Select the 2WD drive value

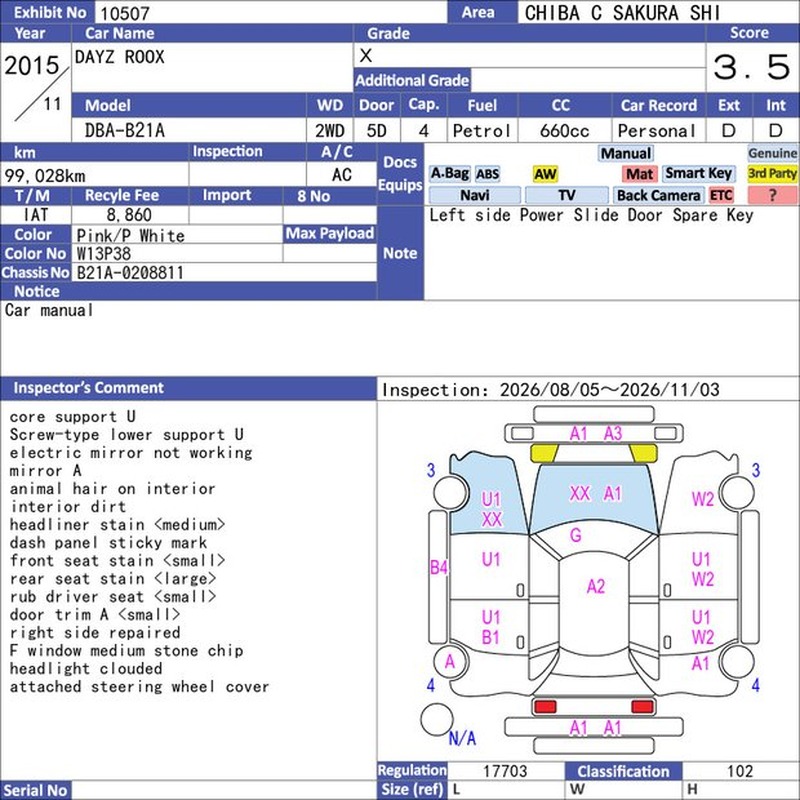pyautogui.click(x=330, y=131)
